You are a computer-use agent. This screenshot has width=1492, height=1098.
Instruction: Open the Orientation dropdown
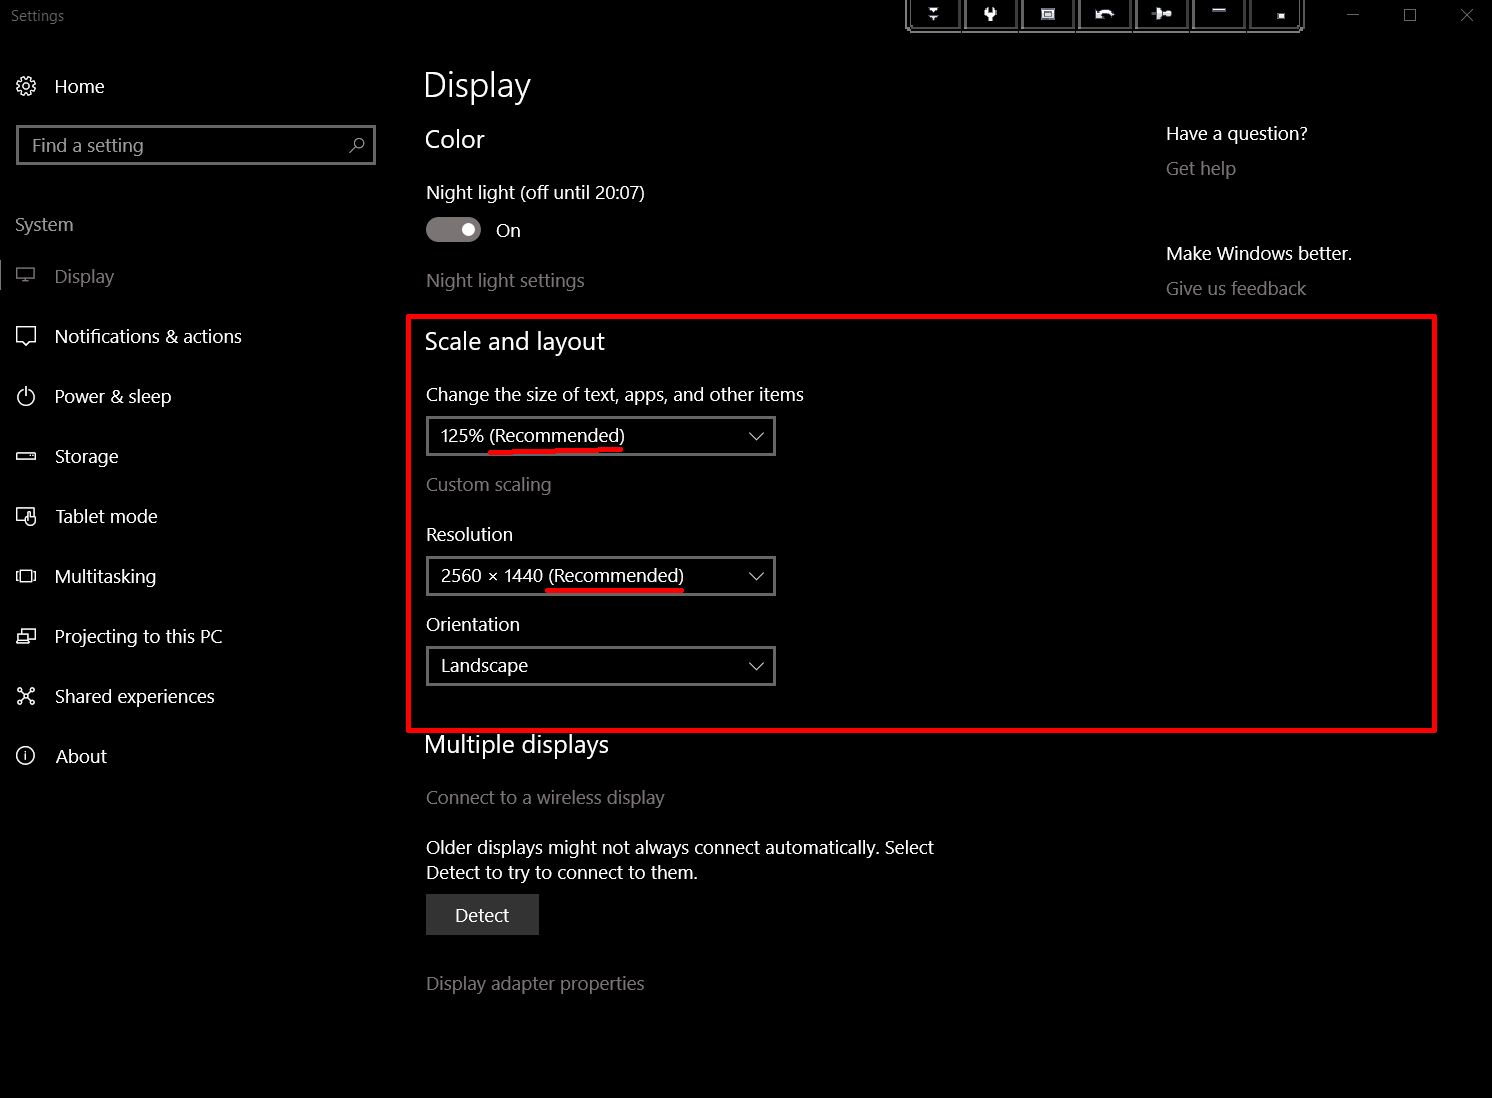(x=600, y=666)
